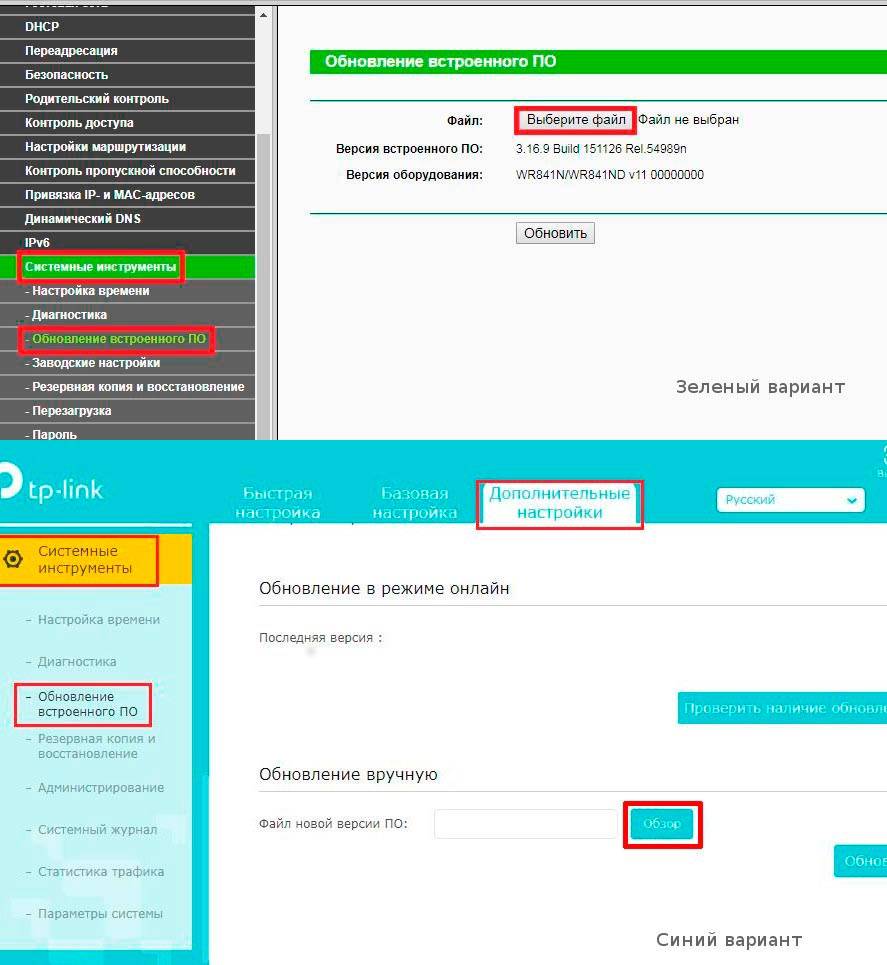
Task: Open Системный журнал item
Action: click(97, 830)
